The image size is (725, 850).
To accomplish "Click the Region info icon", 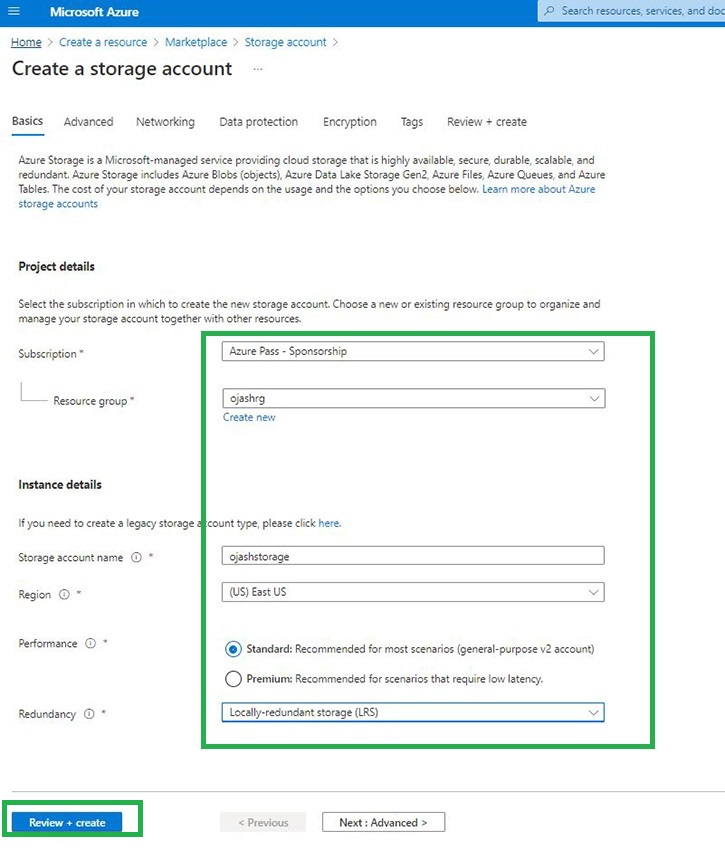I will coord(64,595).
